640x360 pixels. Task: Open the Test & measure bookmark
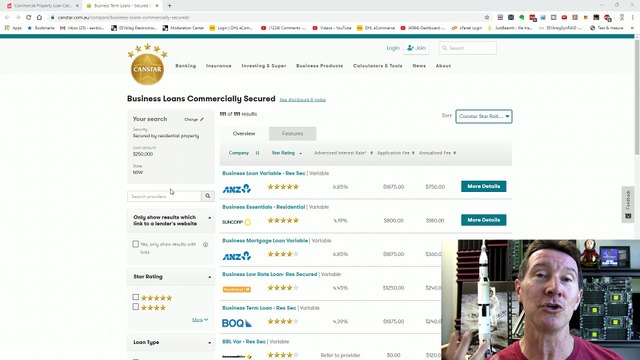click(607, 28)
